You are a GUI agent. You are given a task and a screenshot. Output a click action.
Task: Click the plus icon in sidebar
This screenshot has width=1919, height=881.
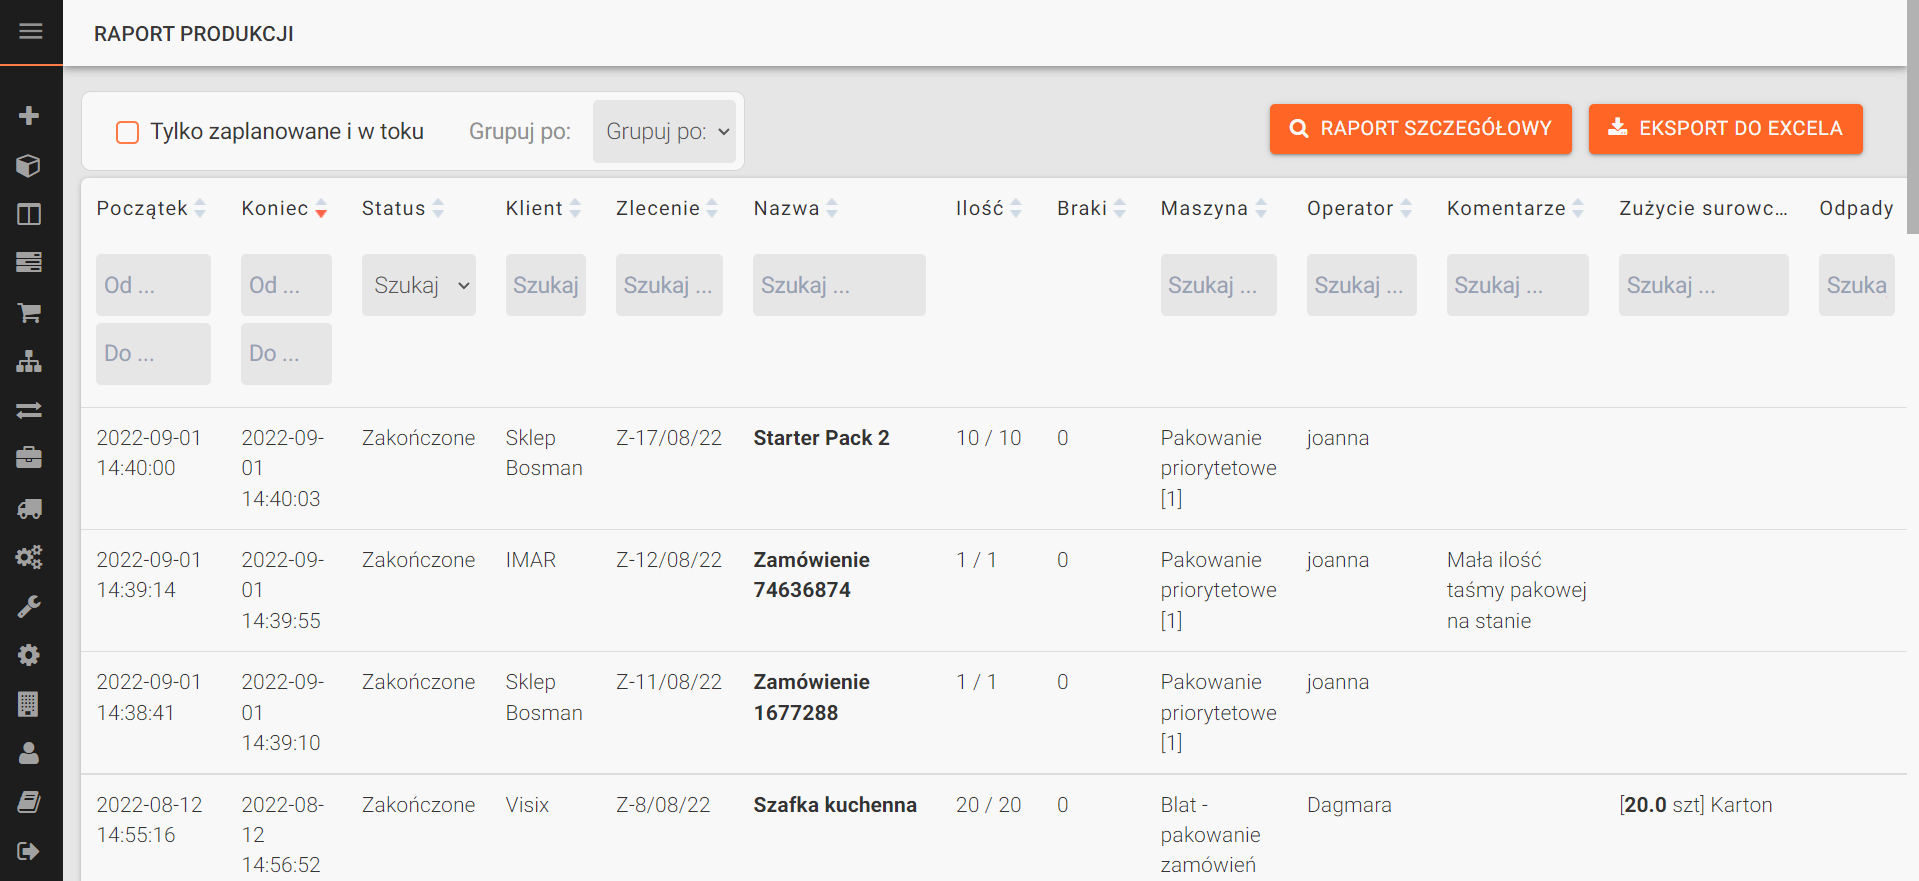tap(29, 116)
